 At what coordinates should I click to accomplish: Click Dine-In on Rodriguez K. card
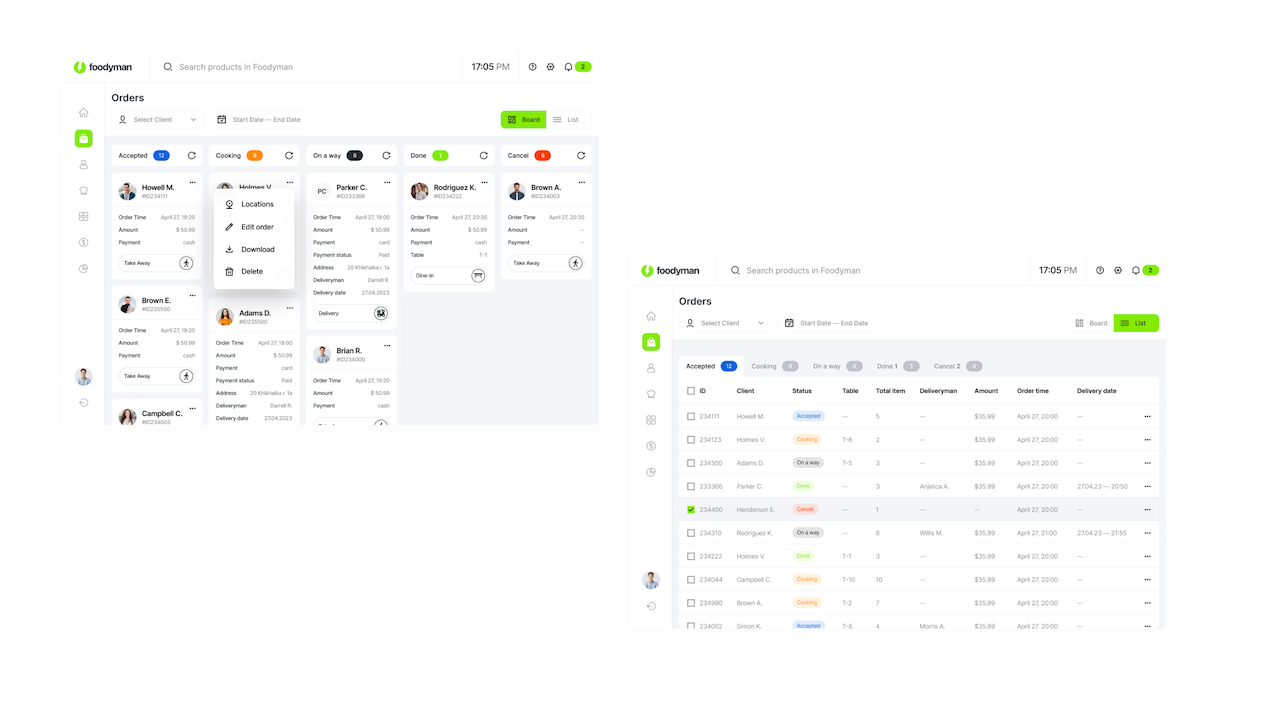[x=448, y=275]
